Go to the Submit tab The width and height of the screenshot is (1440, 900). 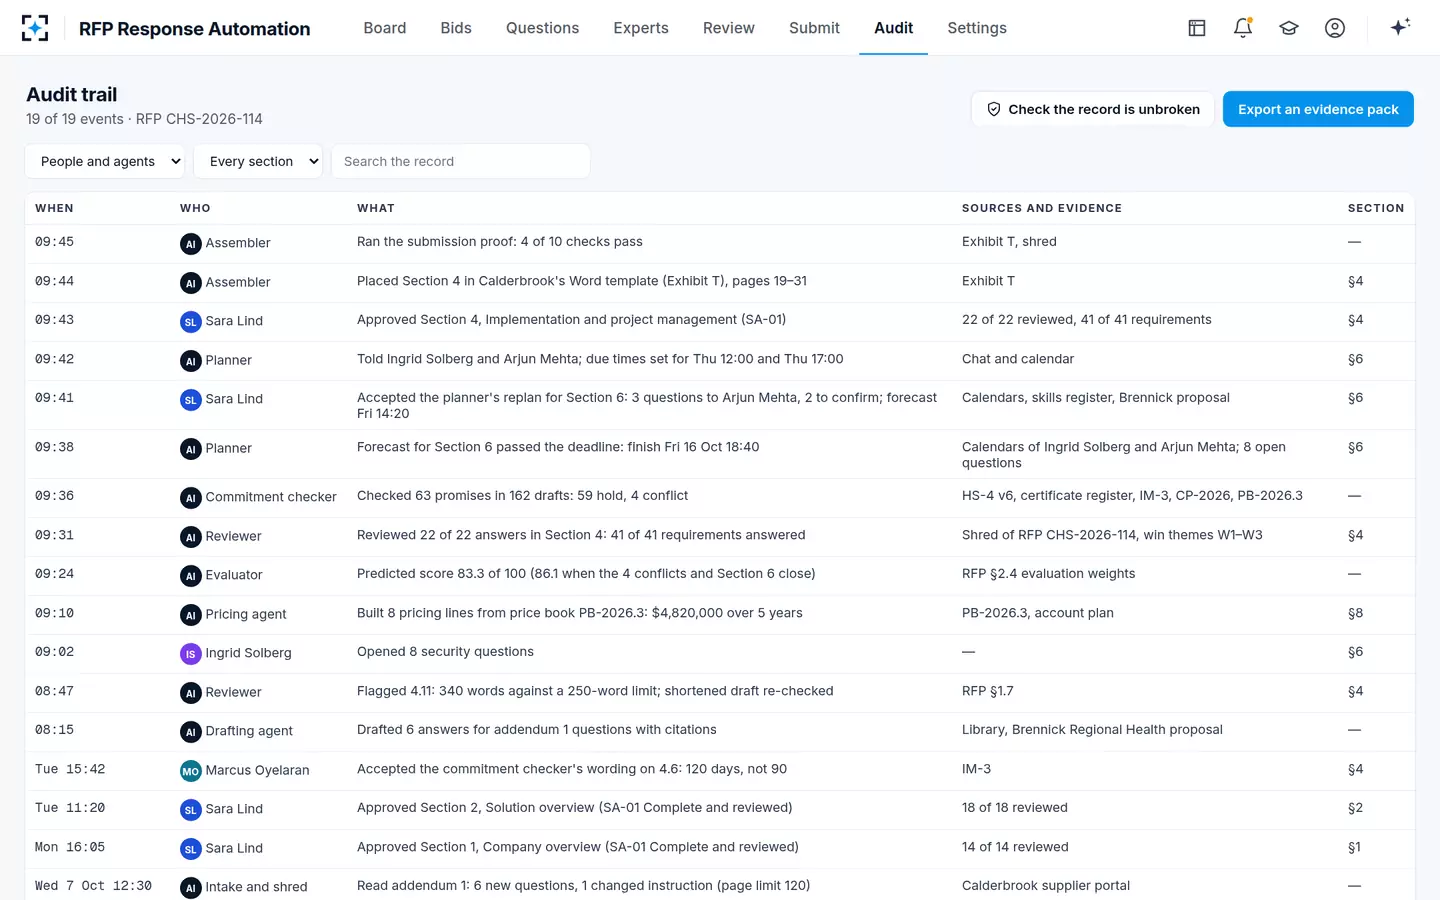tap(814, 28)
